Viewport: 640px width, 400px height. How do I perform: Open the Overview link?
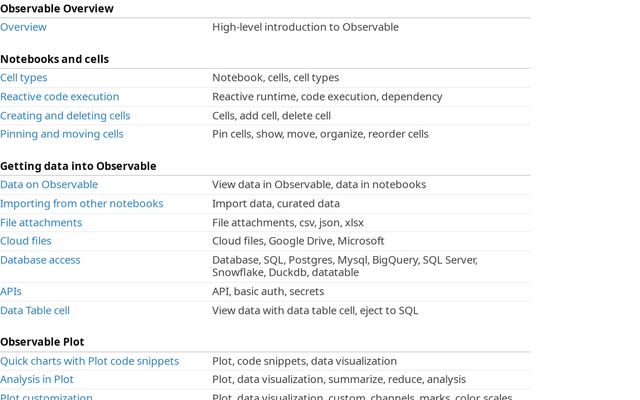[23, 27]
